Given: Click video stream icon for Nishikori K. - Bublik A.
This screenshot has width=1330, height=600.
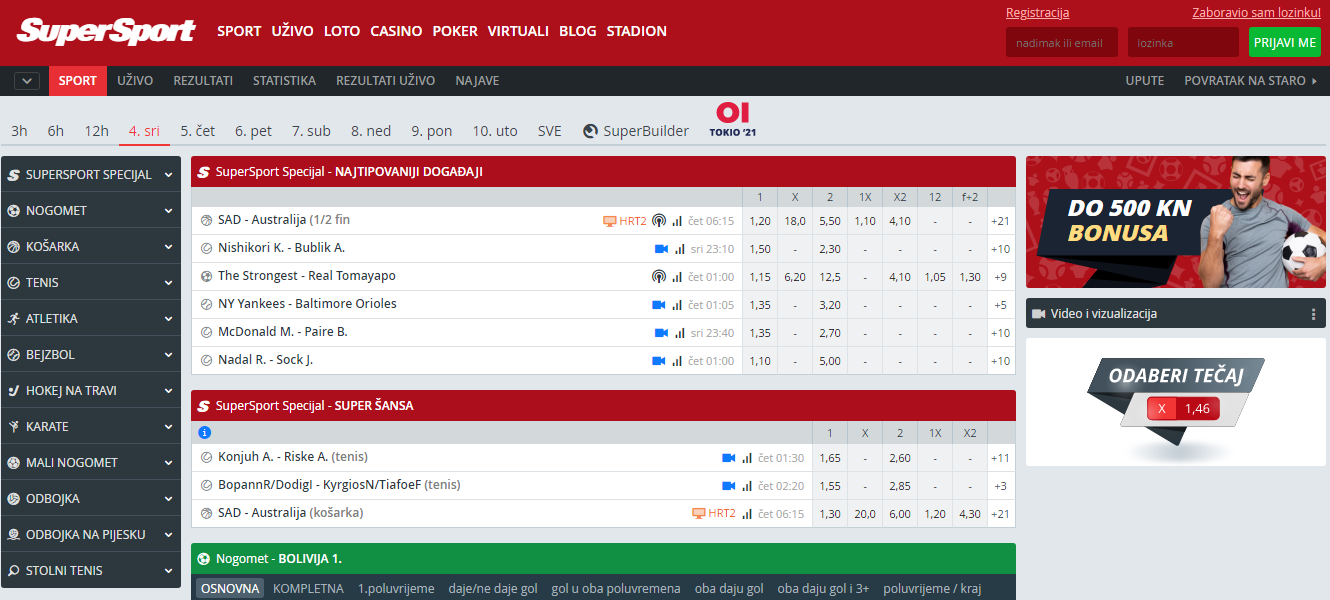Looking at the screenshot, I should click(x=661, y=249).
